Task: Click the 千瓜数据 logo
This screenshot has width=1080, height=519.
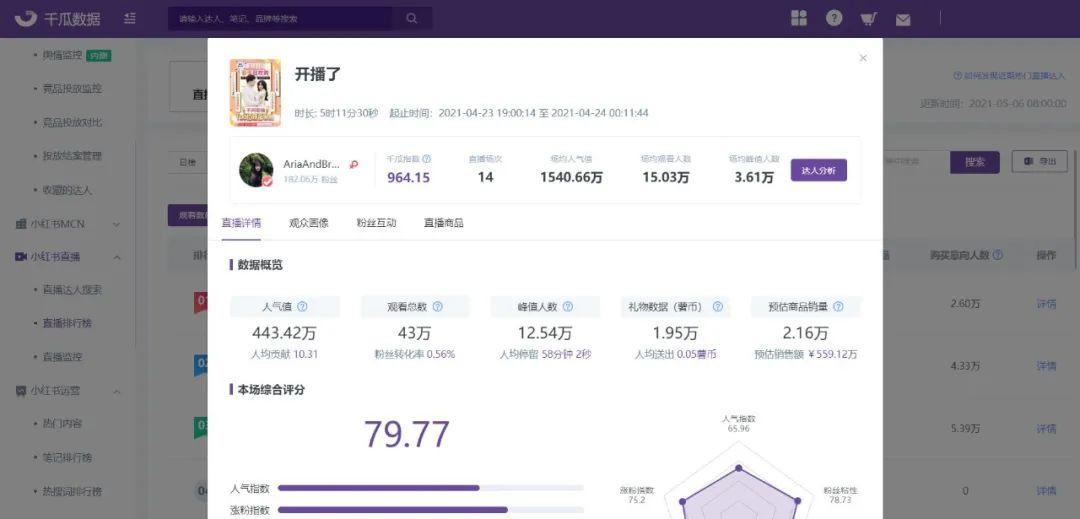Action: [x=57, y=19]
